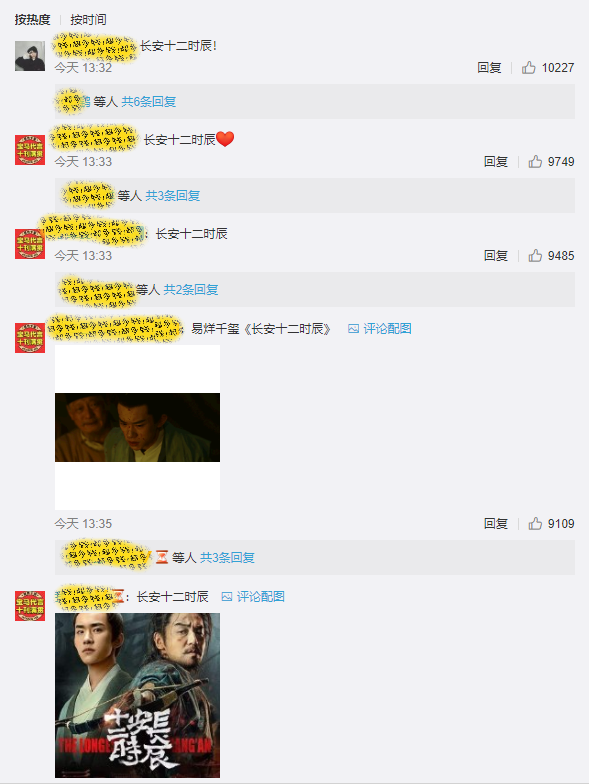
Task: Open the dark film still thumbnail
Action: [138, 428]
